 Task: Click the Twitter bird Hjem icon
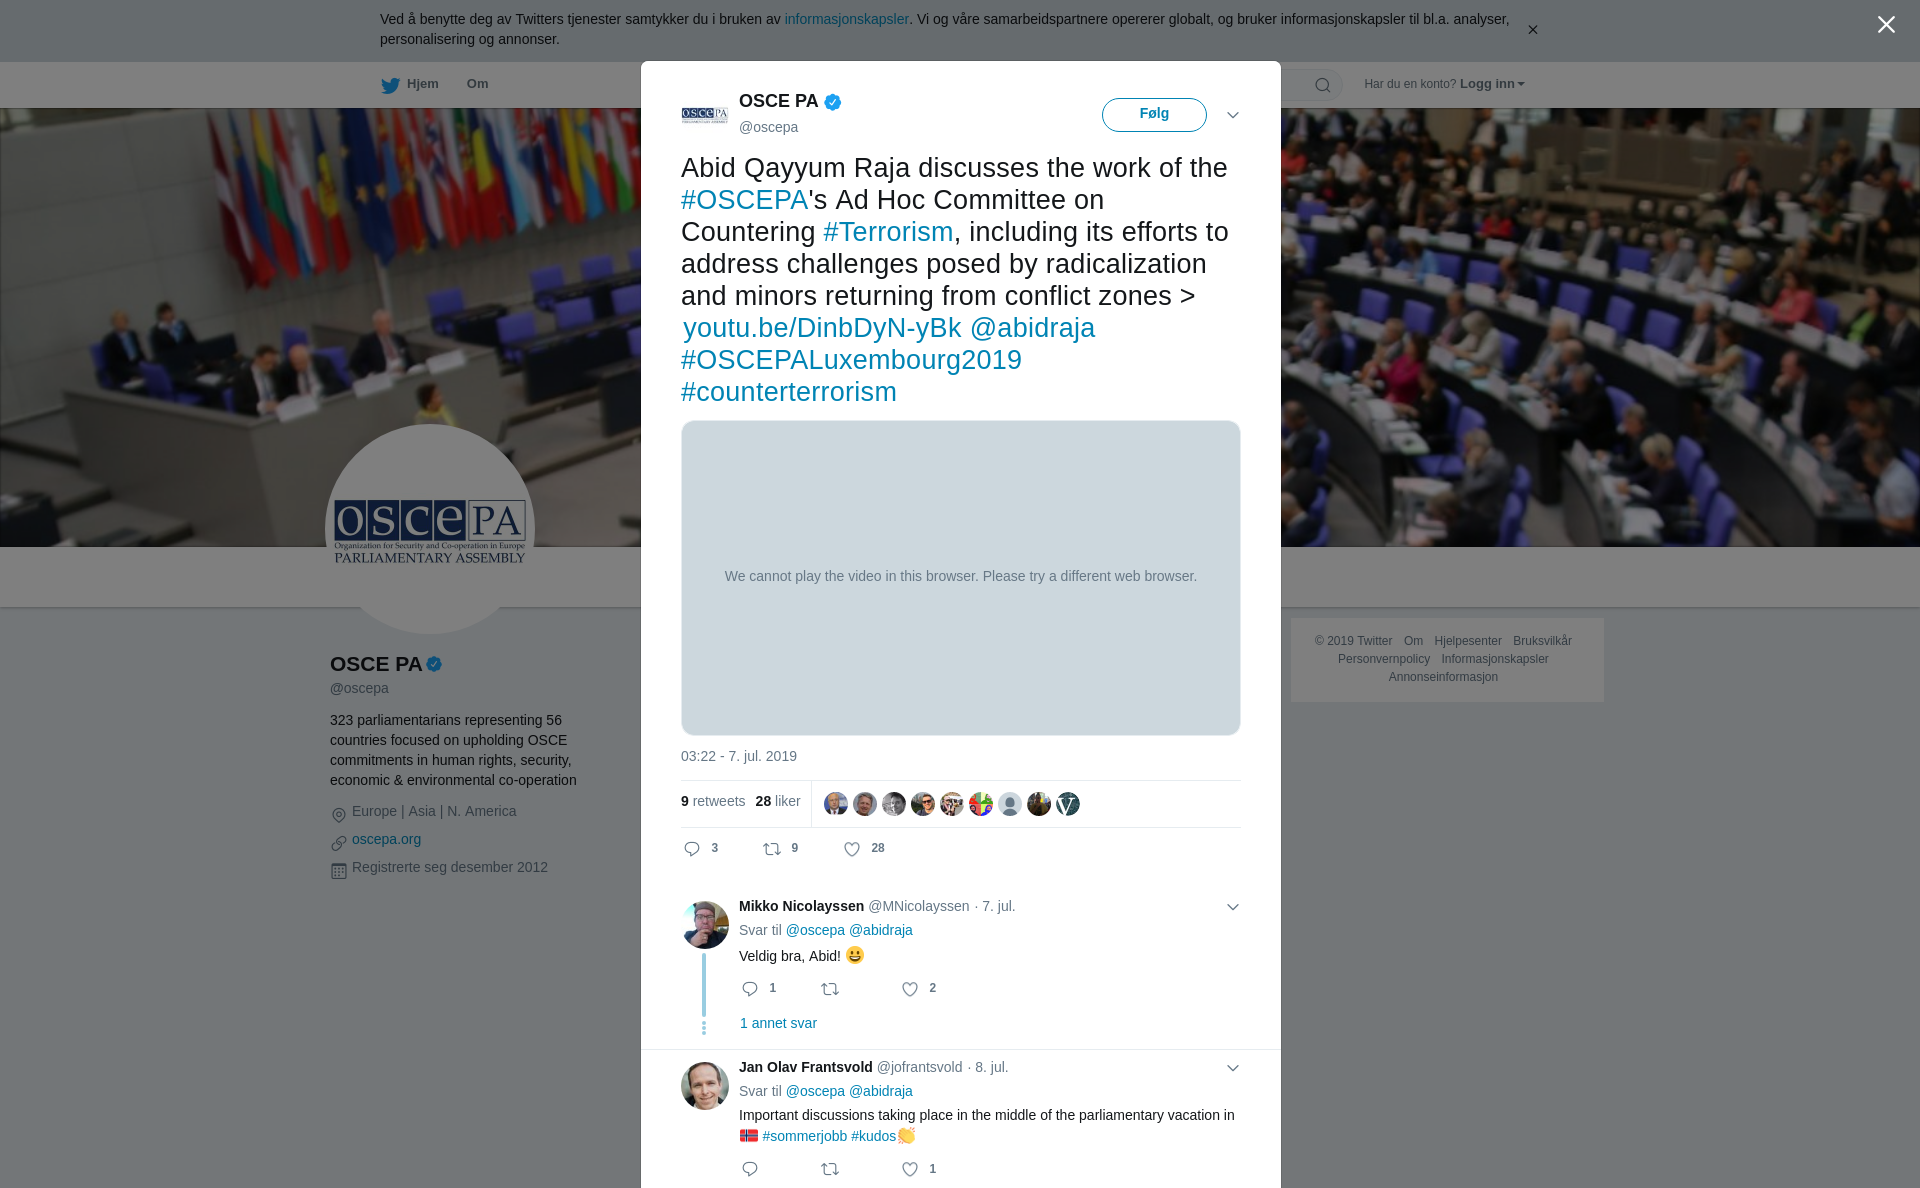[390, 85]
